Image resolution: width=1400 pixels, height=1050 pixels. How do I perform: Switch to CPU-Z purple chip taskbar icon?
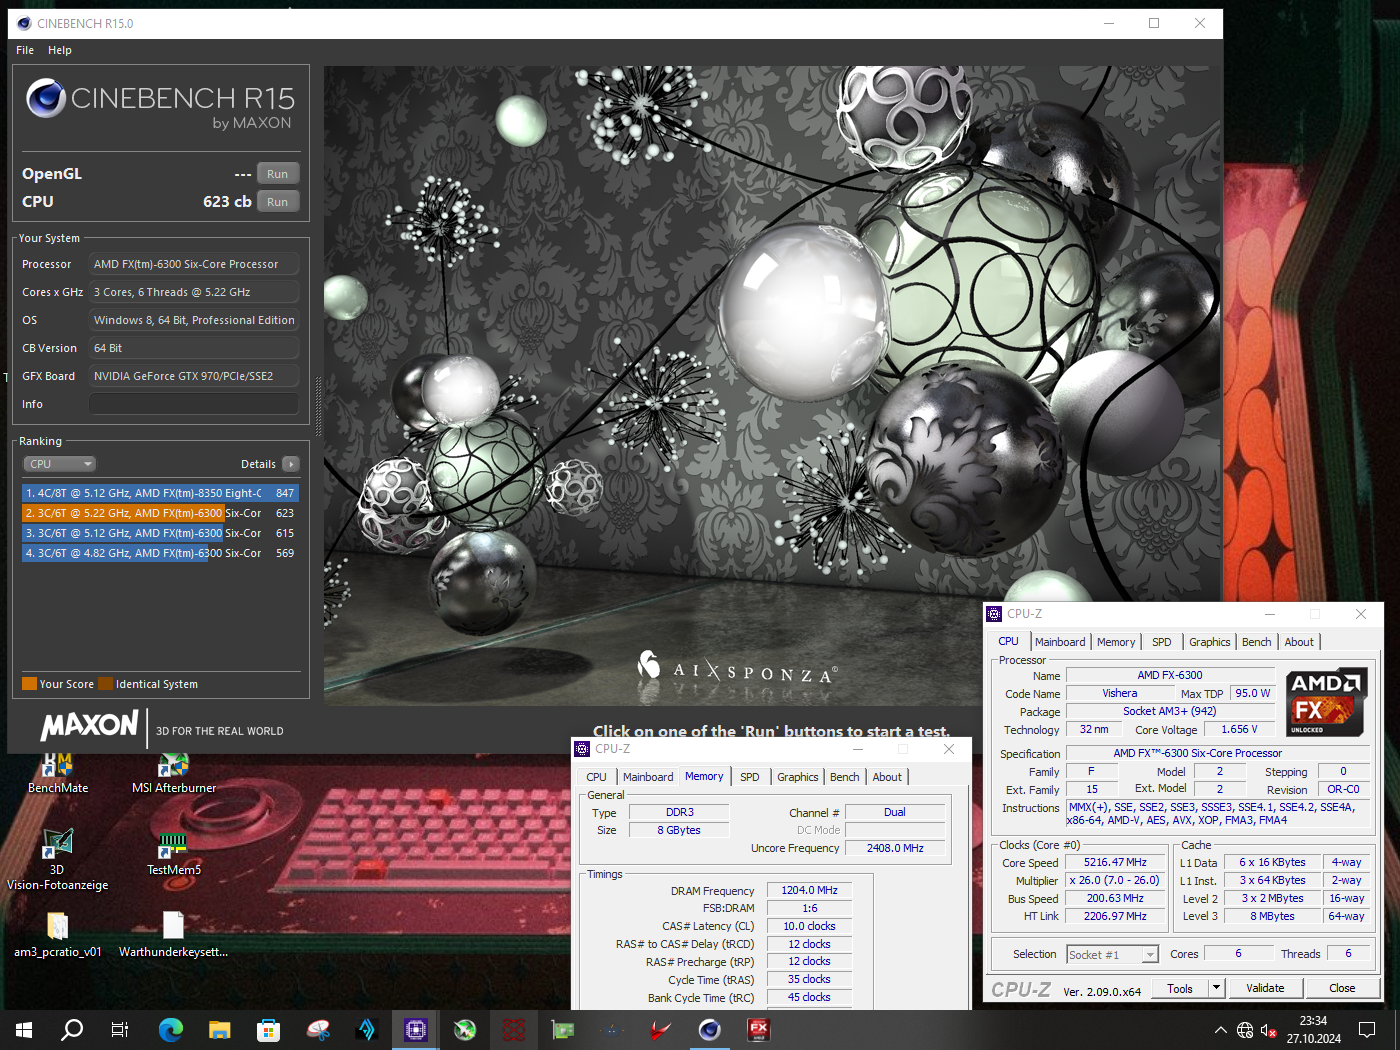(416, 1030)
